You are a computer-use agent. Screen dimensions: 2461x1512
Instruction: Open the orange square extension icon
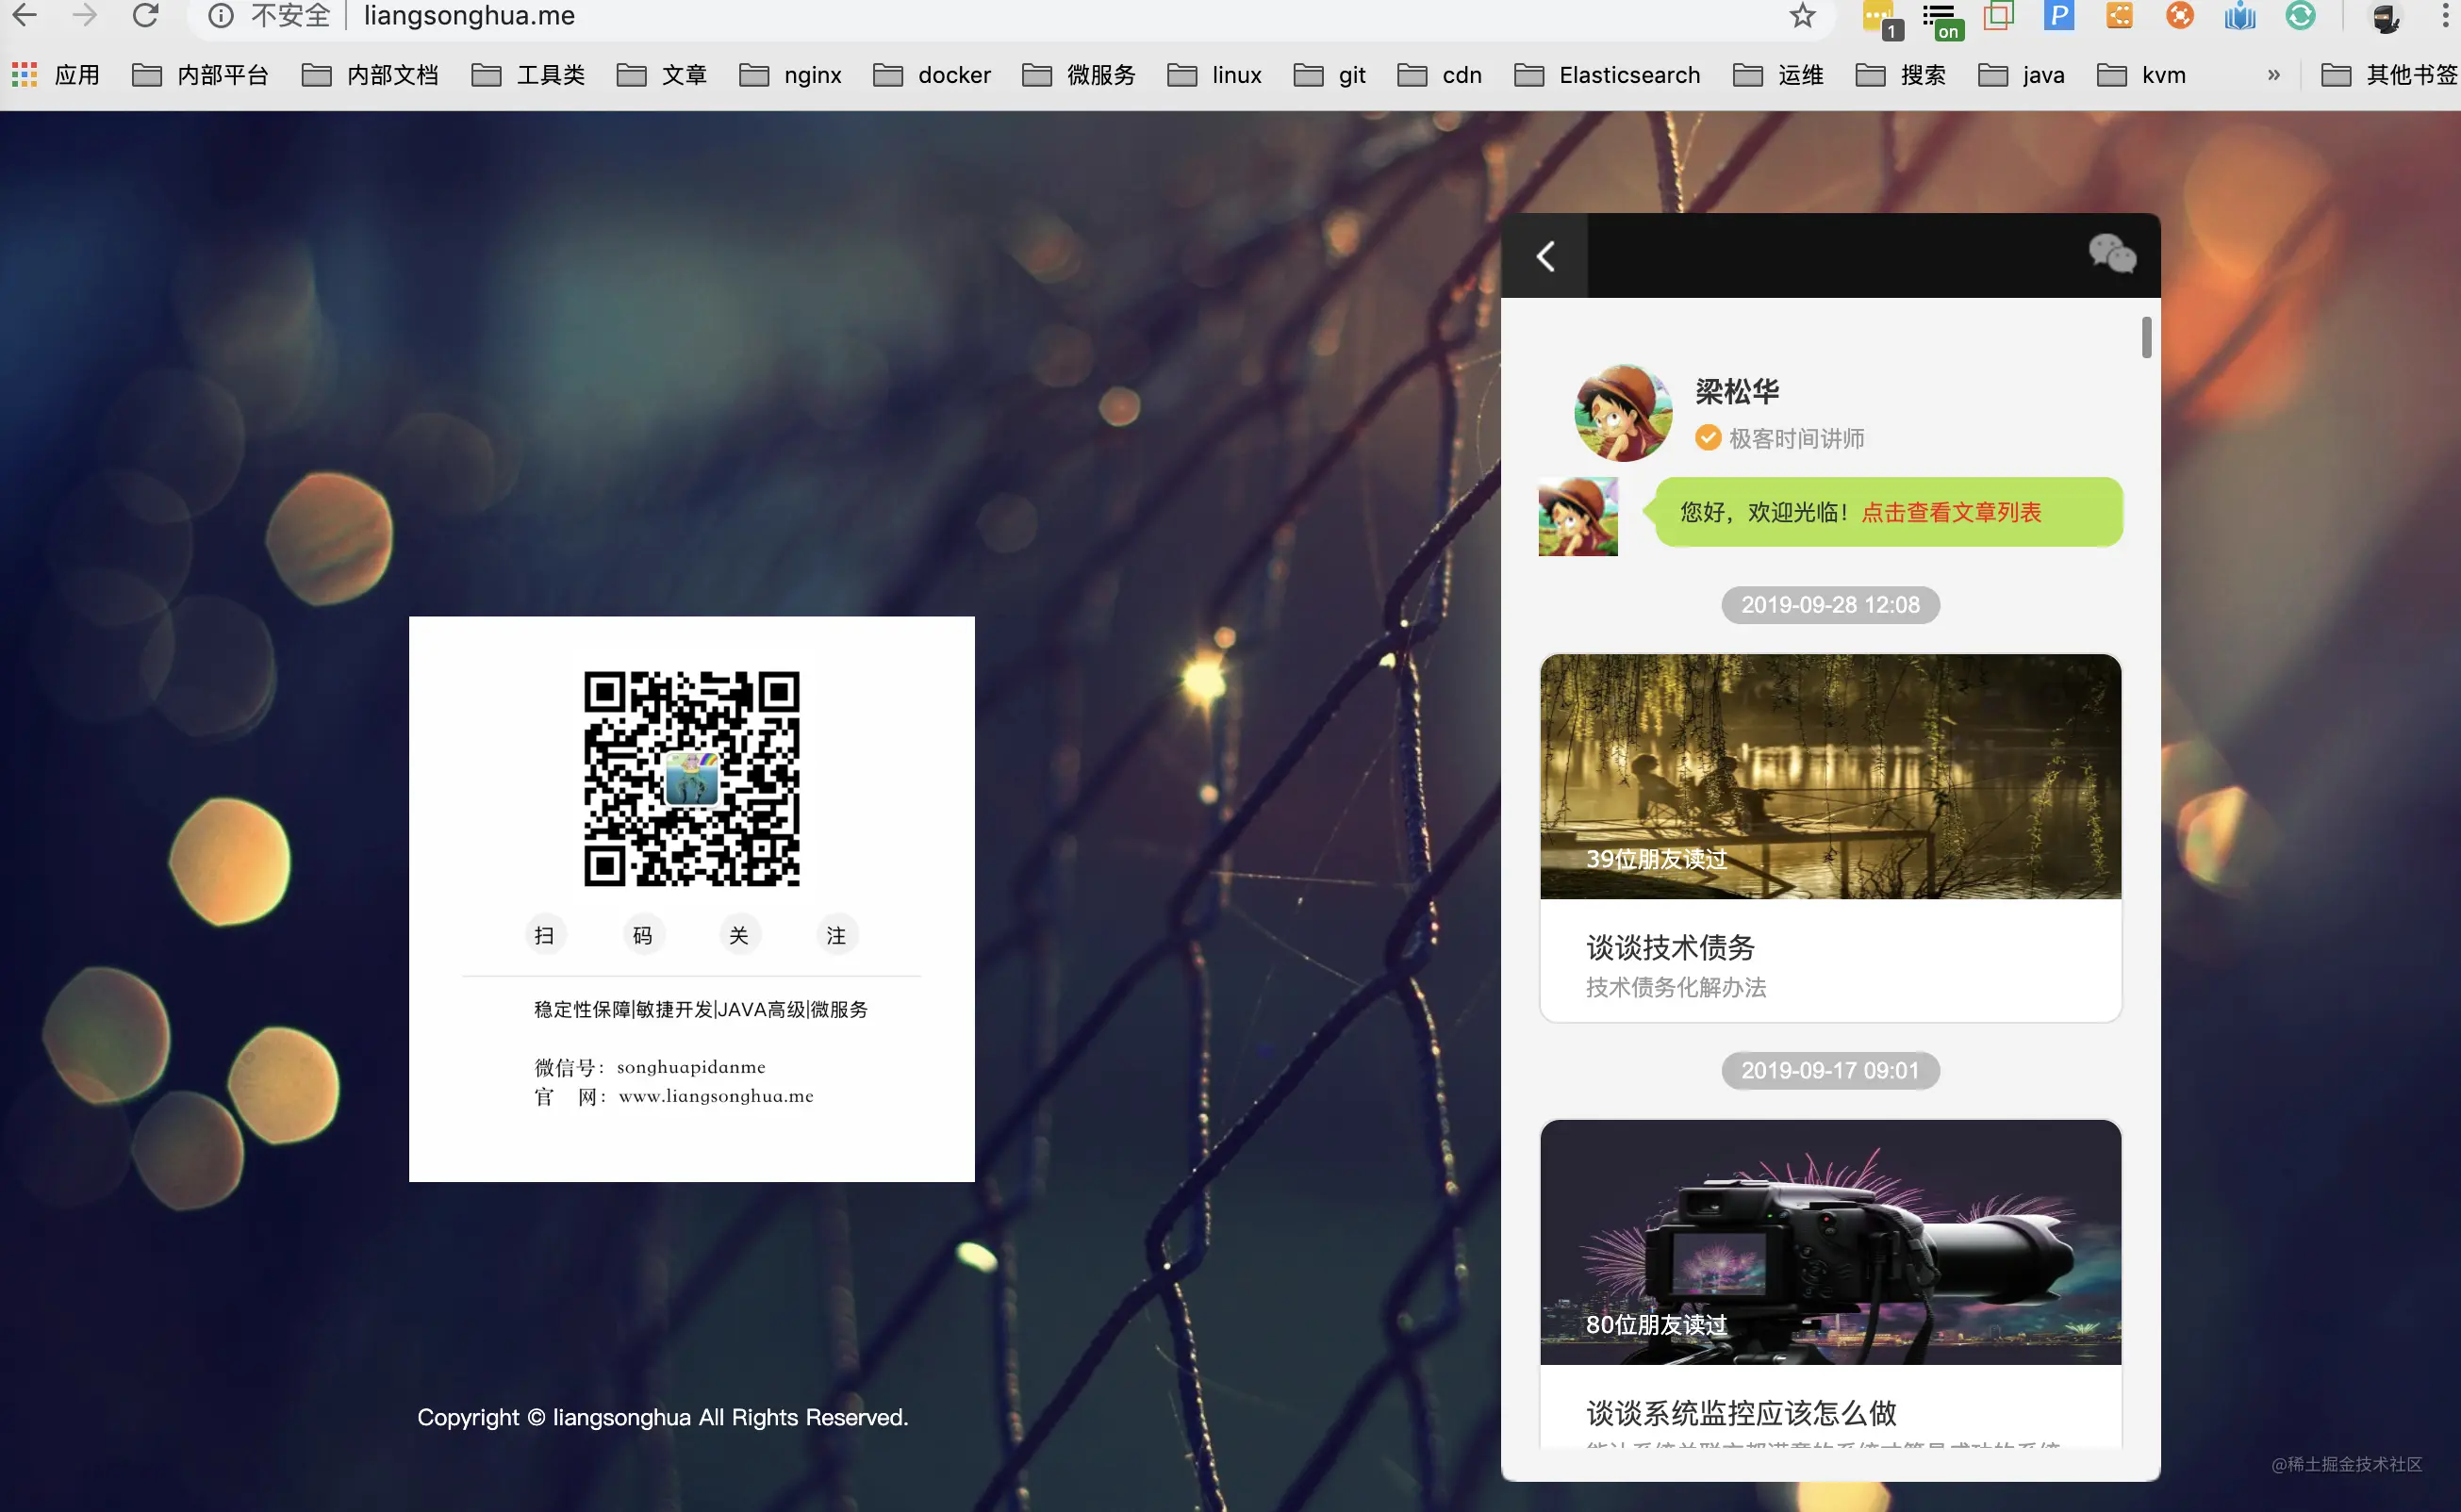(2119, 16)
